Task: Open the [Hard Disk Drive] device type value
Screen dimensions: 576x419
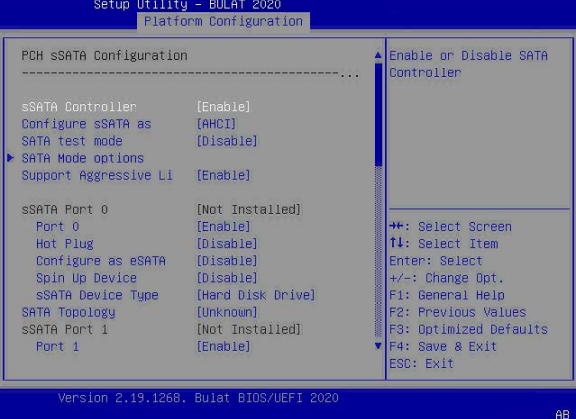Action: click(x=256, y=295)
